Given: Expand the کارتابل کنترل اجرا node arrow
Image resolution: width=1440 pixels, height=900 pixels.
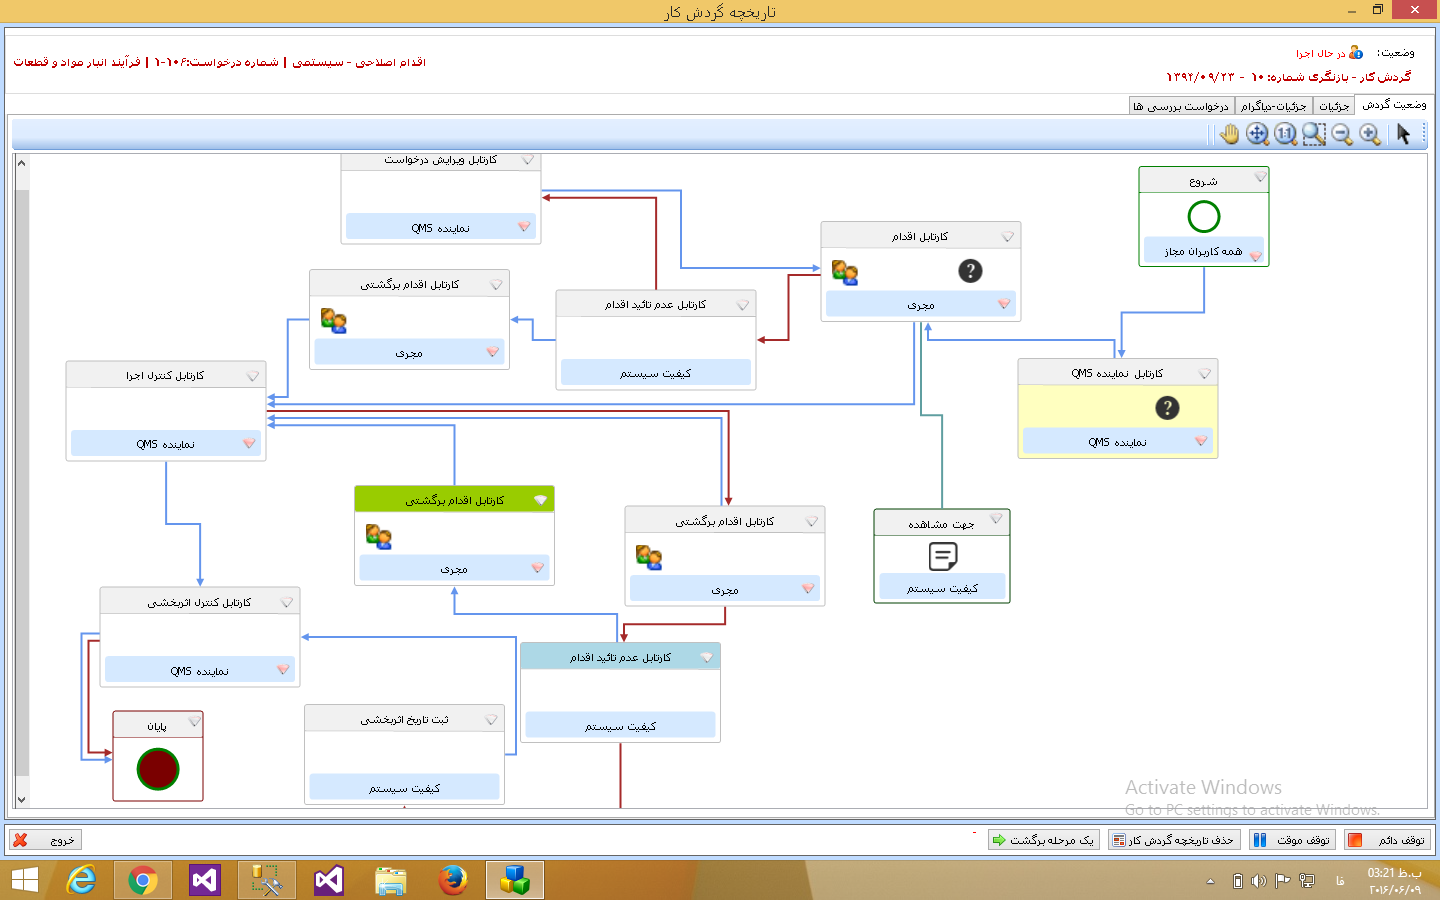Looking at the screenshot, I should [252, 376].
